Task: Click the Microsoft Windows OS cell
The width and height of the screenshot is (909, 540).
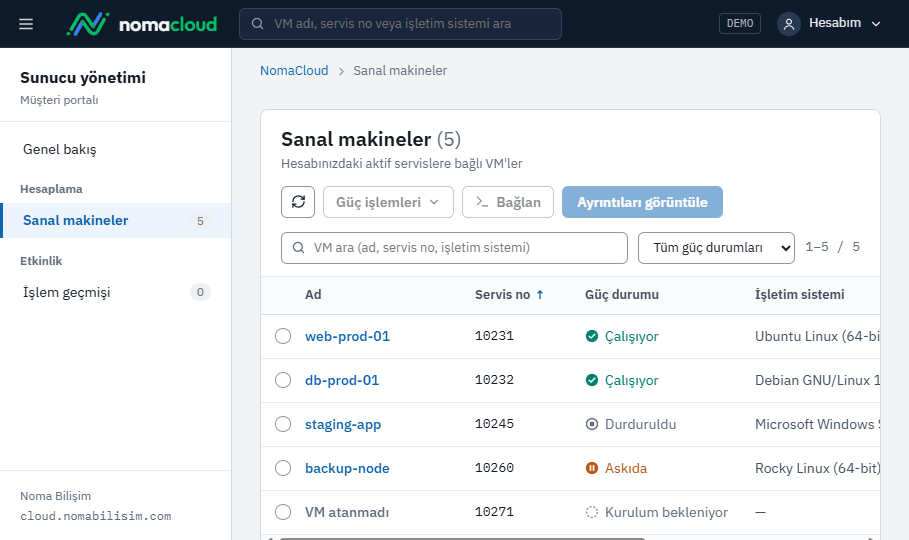Action: tap(817, 425)
